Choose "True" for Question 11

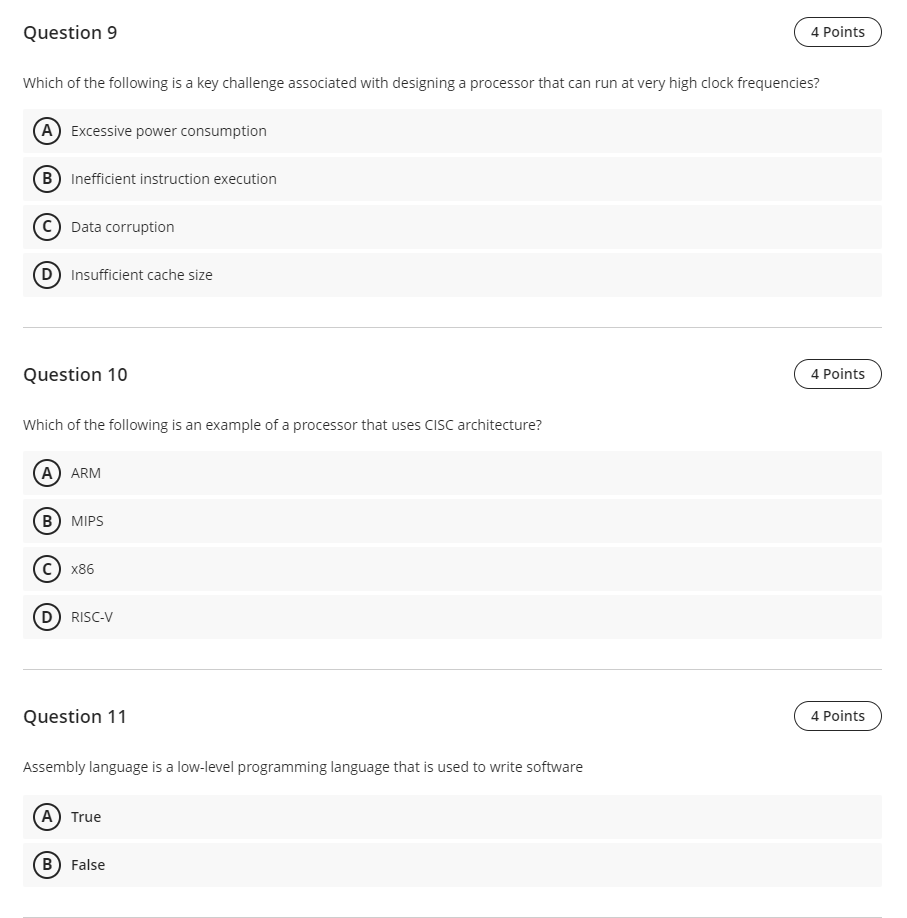pyautogui.click(x=47, y=817)
